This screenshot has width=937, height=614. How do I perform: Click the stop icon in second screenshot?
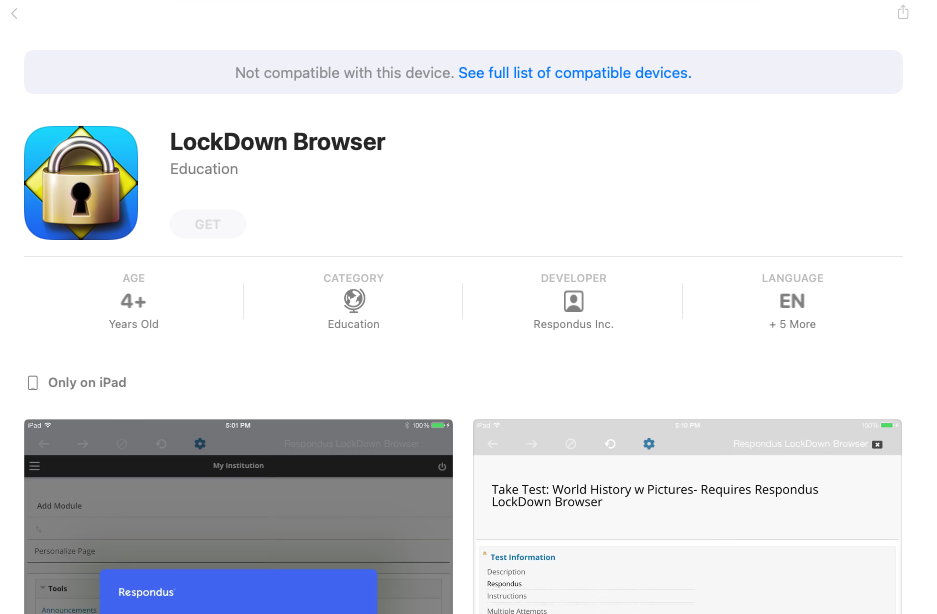(571, 444)
